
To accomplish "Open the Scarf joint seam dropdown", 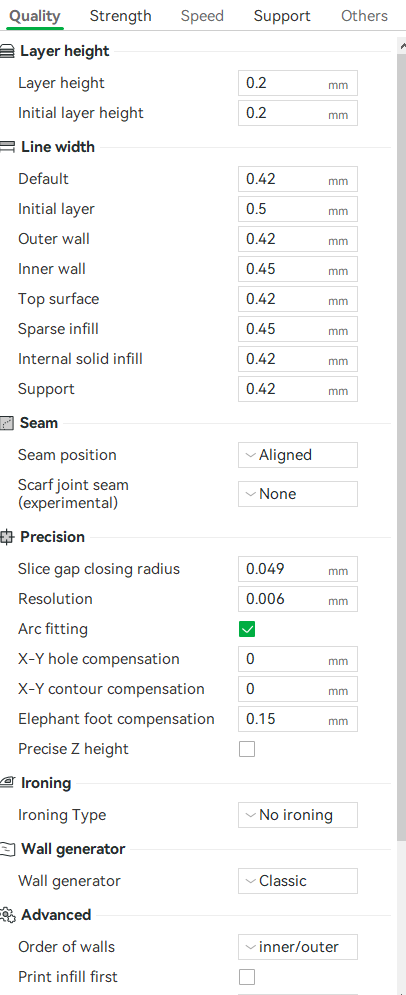I will [298, 494].
